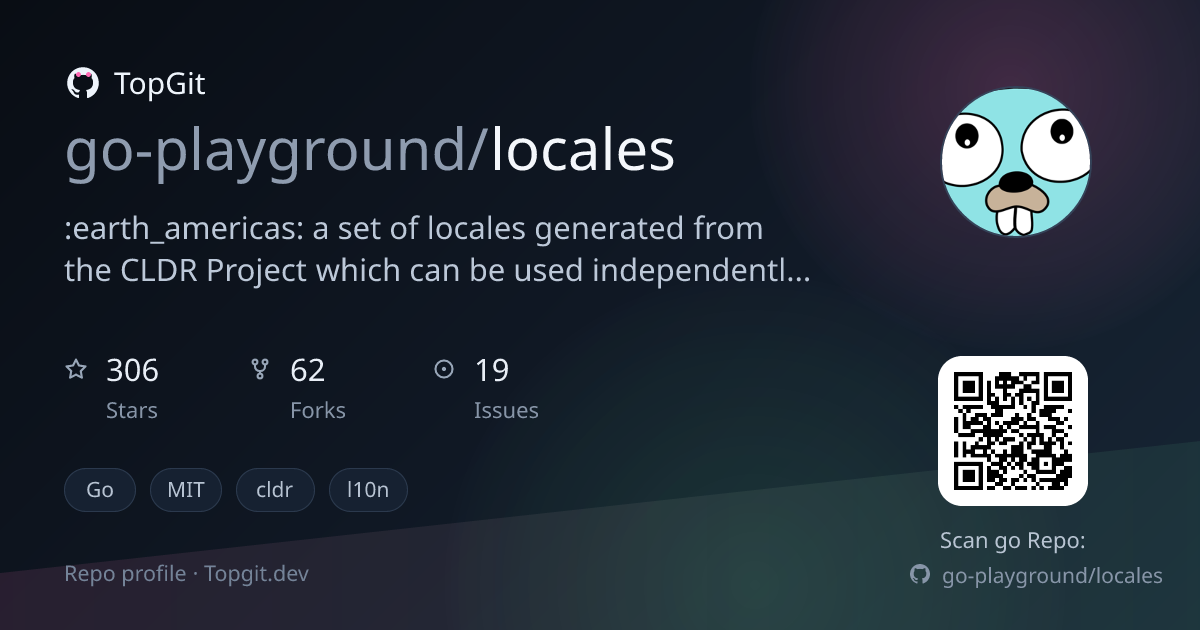Screen dimensions: 1200x630
Task: Select the cldr topic tag
Action: 275,490
